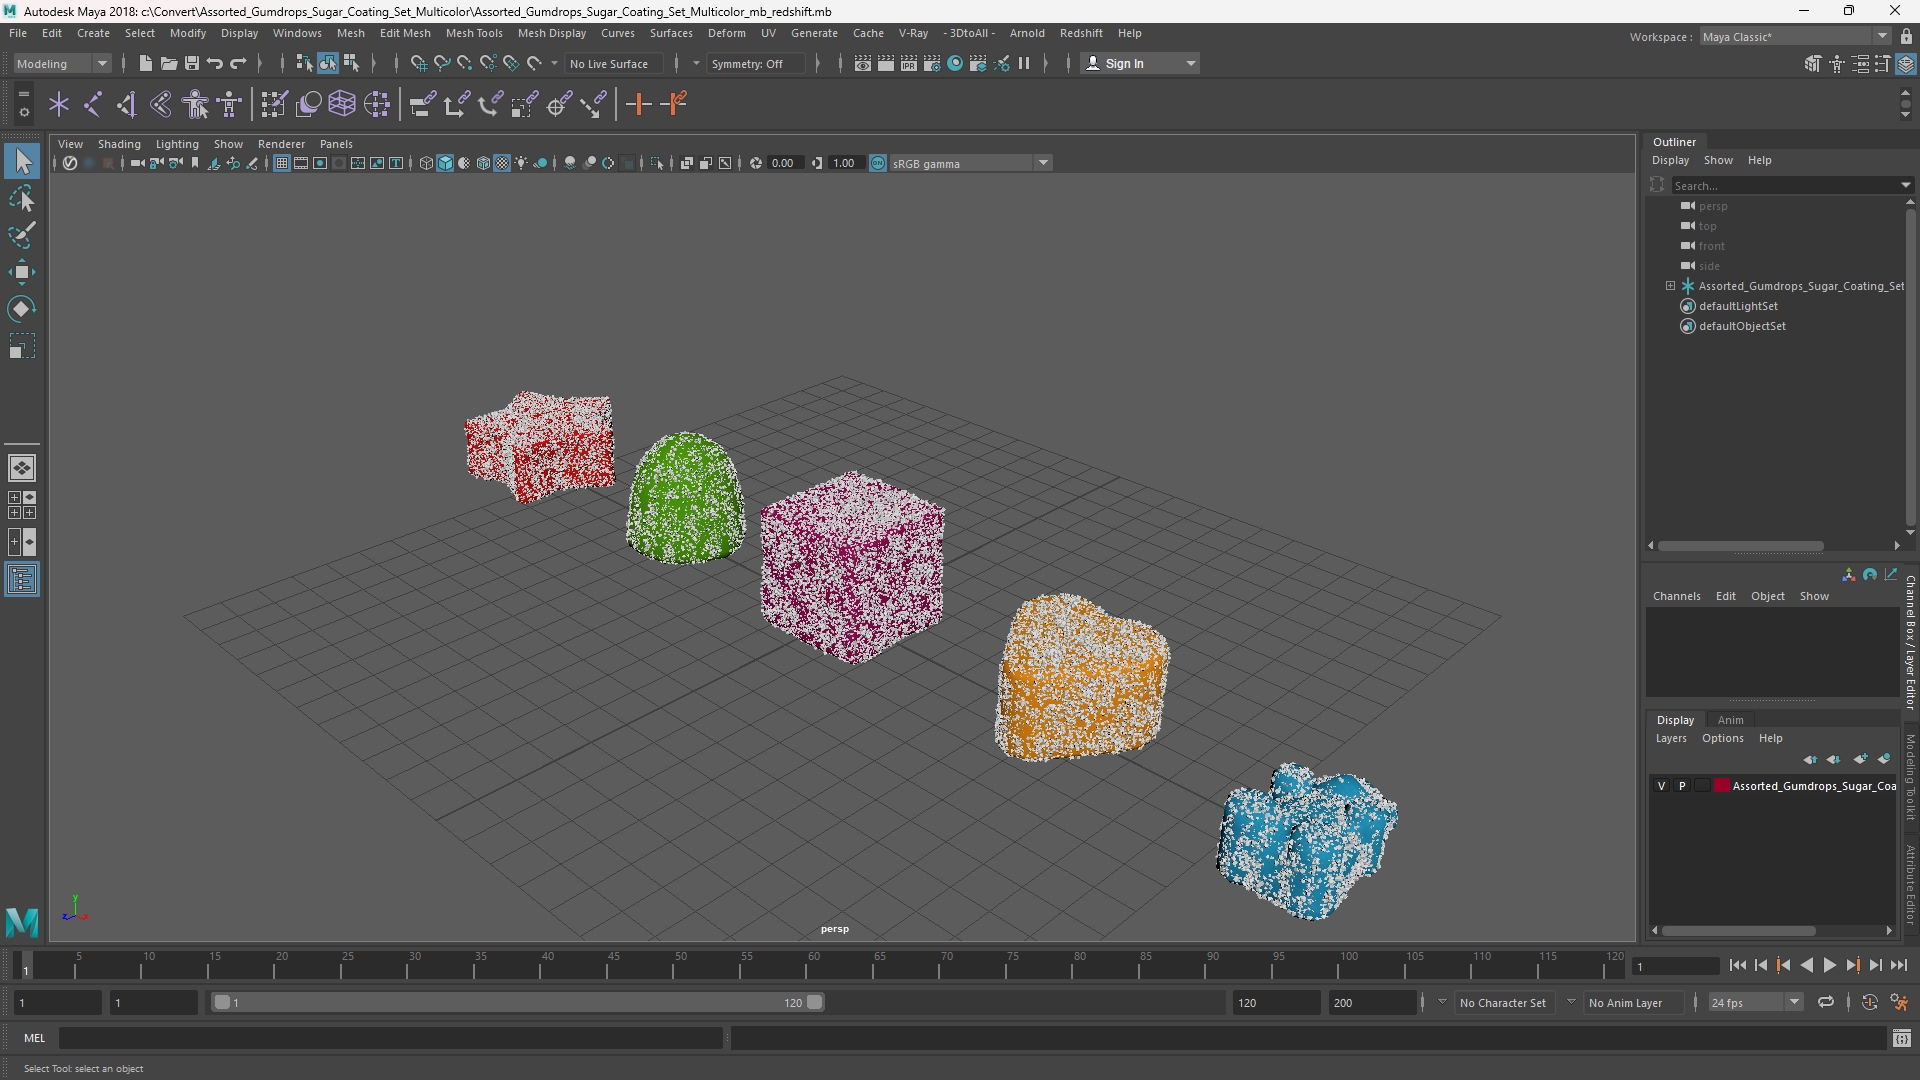Activate the Rotate tool

point(22,309)
